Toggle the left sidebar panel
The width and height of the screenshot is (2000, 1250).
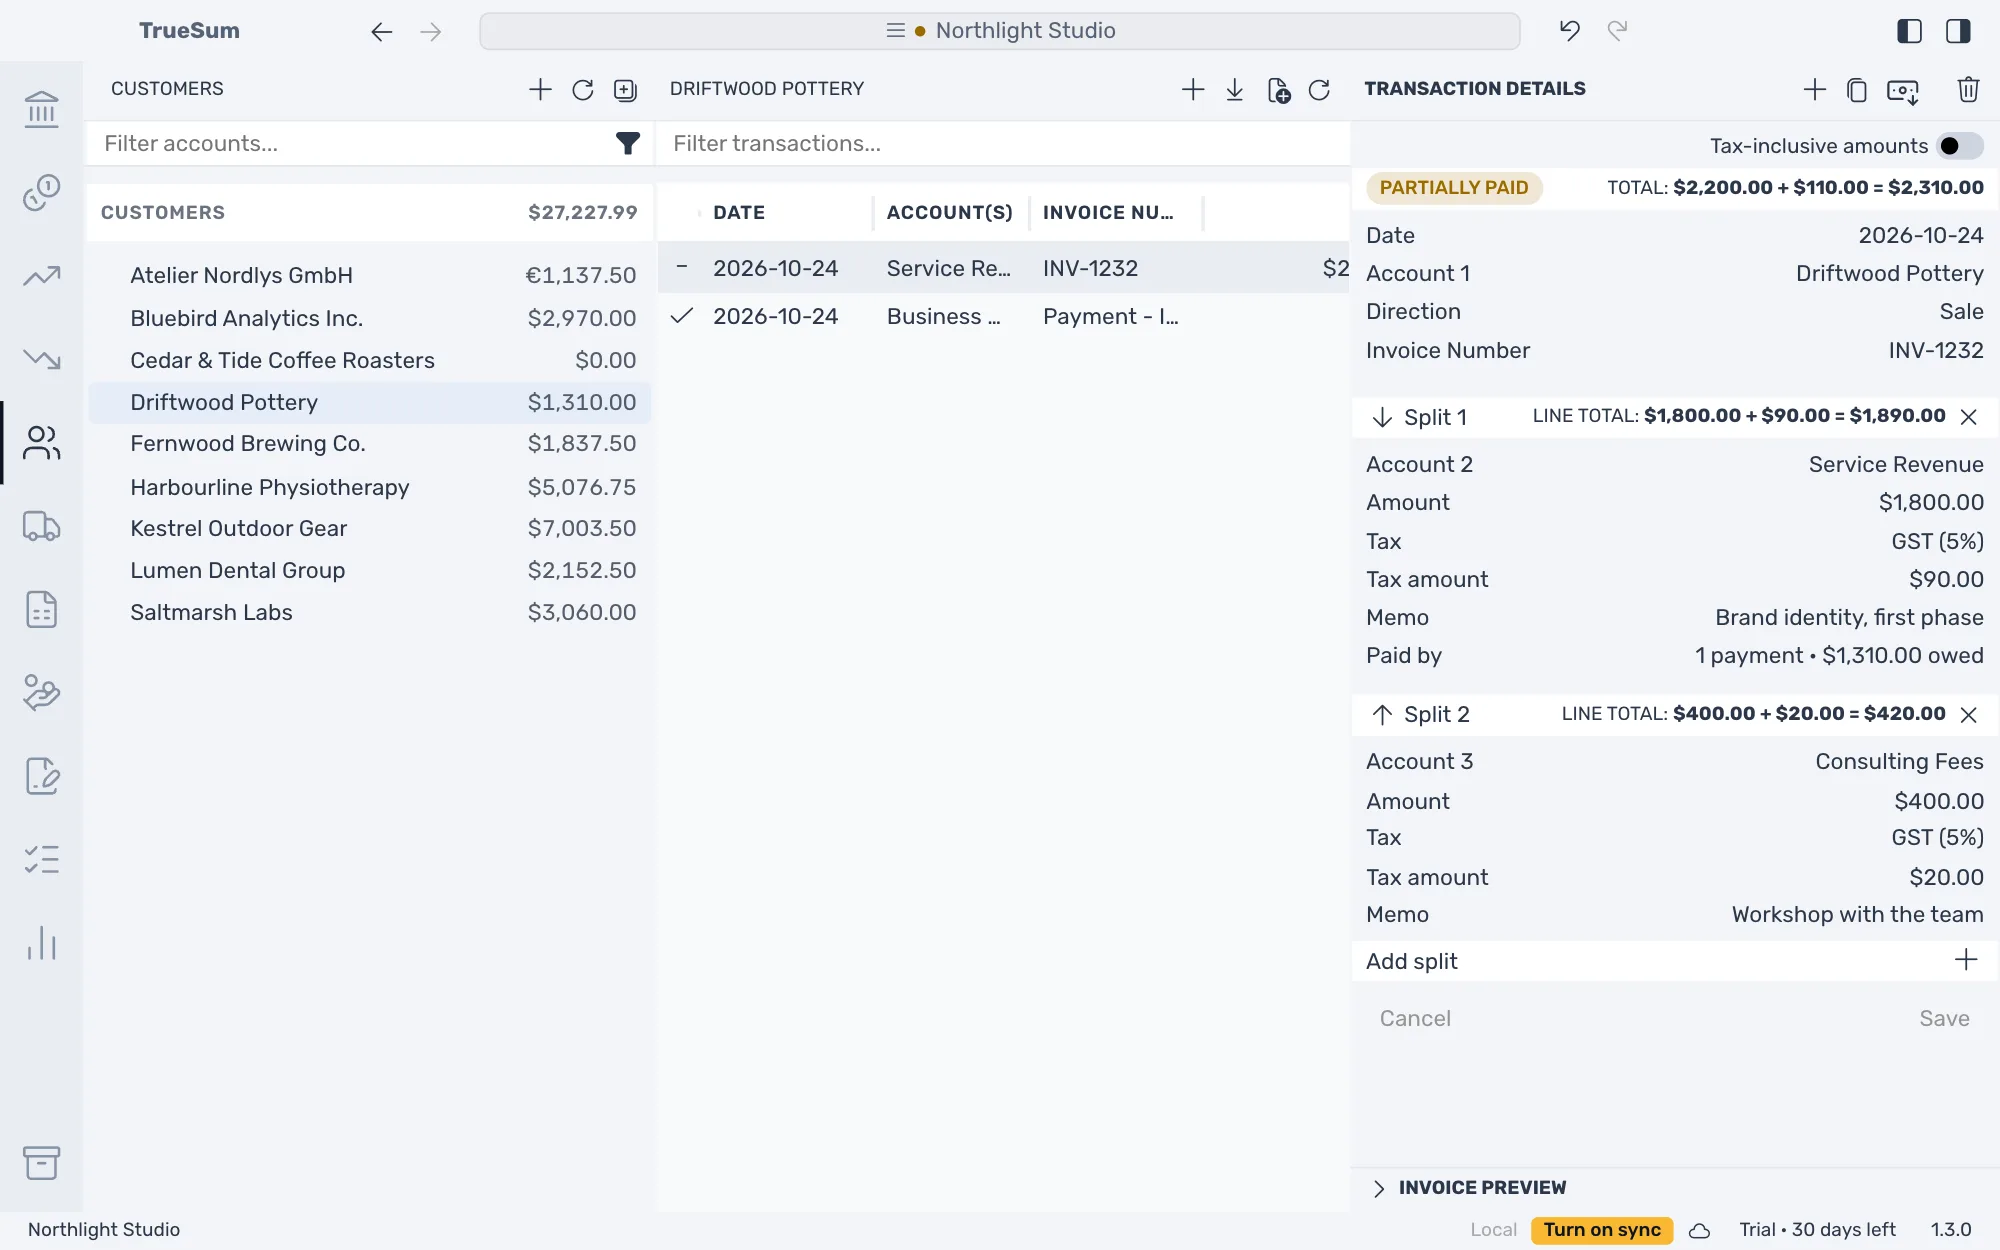click(x=1909, y=31)
